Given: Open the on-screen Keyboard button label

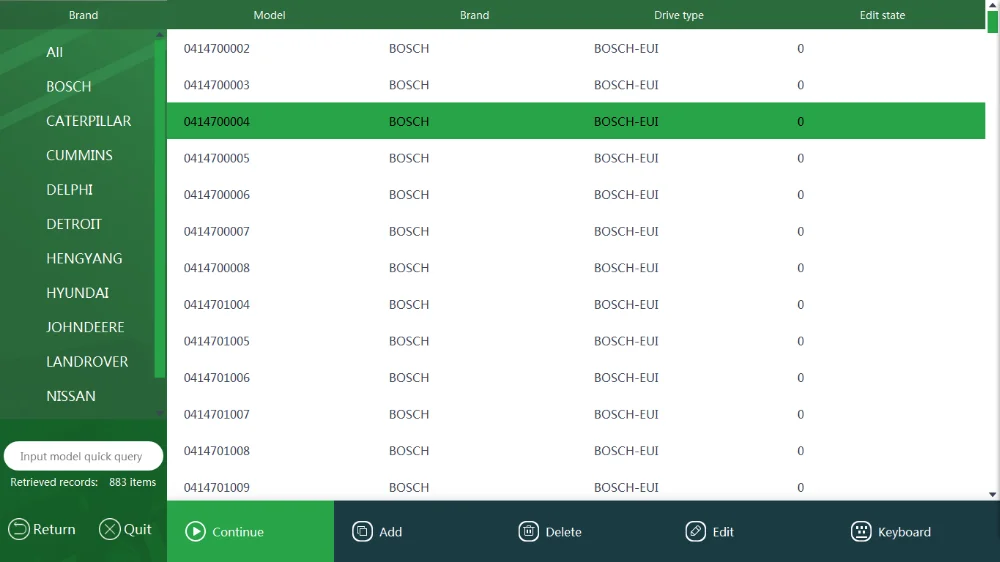Looking at the screenshot, I should pyautogui.click(x=904, y=532).
